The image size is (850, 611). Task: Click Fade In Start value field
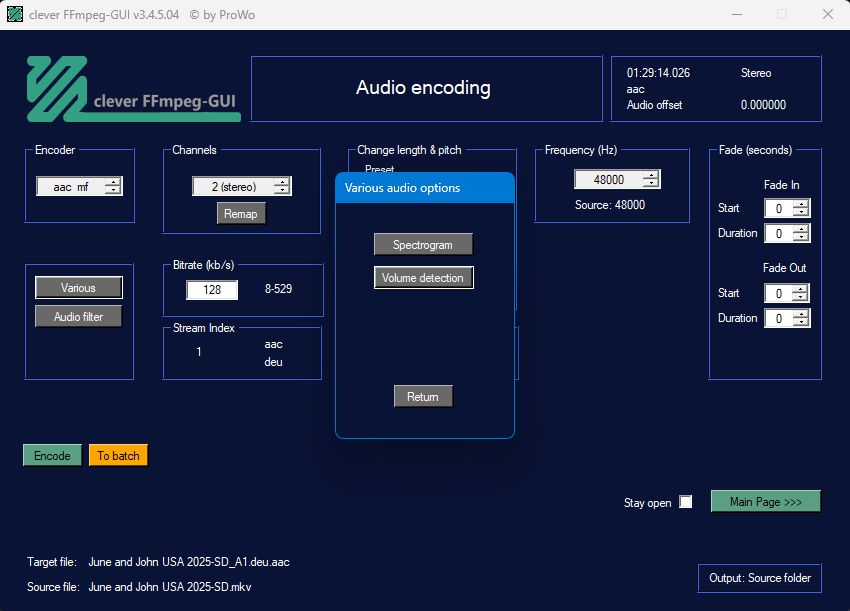click(778, 208)
